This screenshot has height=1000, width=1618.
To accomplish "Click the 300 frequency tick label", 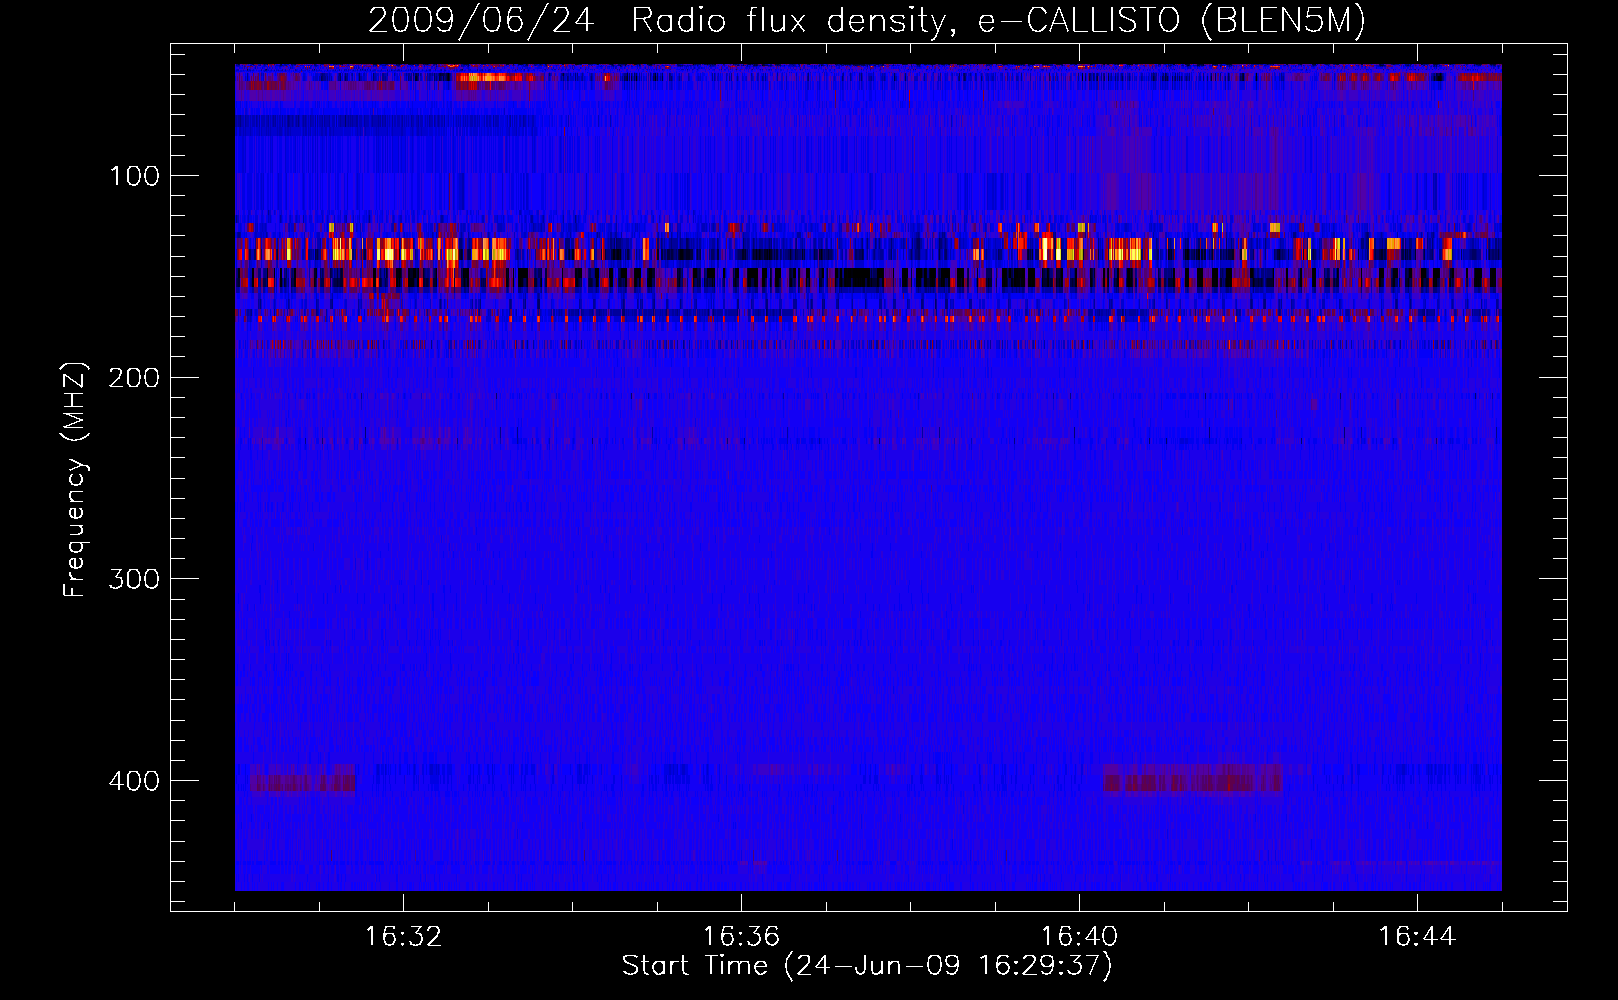I will point(134,580).
